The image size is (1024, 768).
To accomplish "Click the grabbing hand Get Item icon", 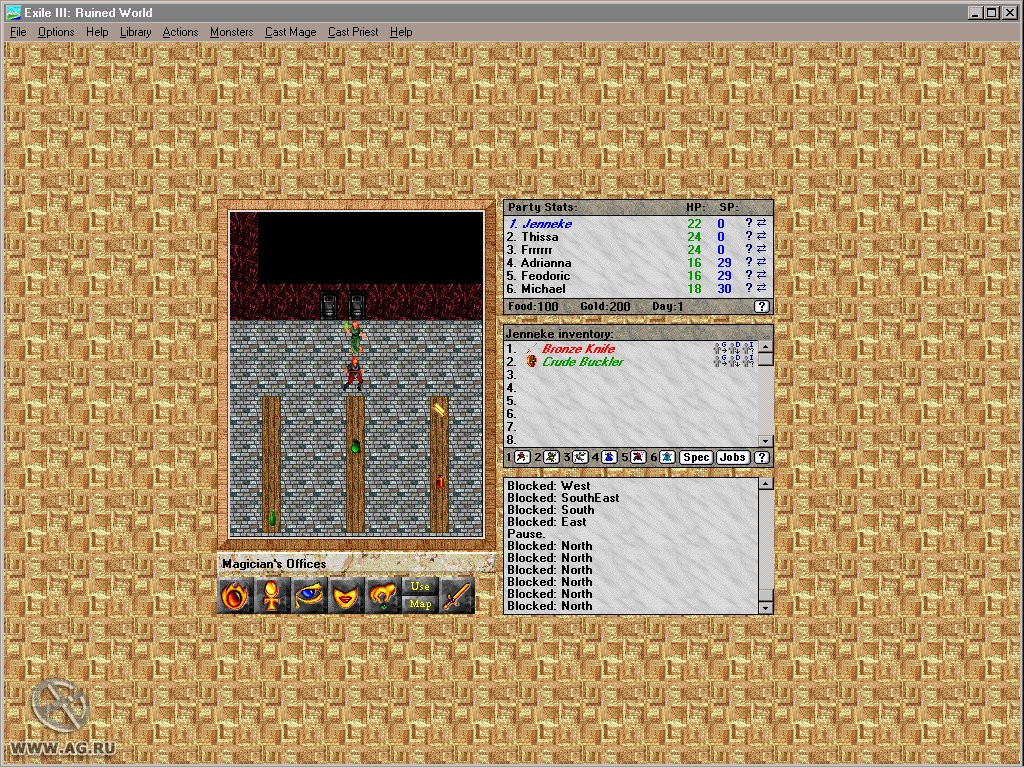I will click(x=383, y=596).
